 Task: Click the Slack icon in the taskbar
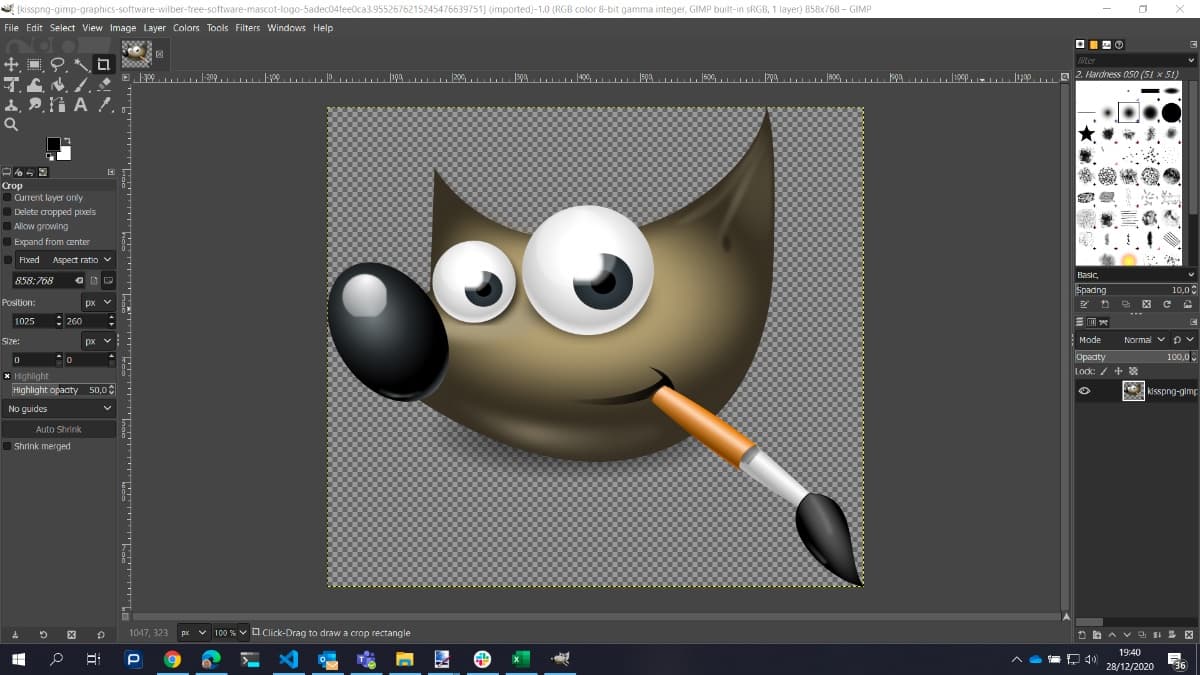pos(482,659)
